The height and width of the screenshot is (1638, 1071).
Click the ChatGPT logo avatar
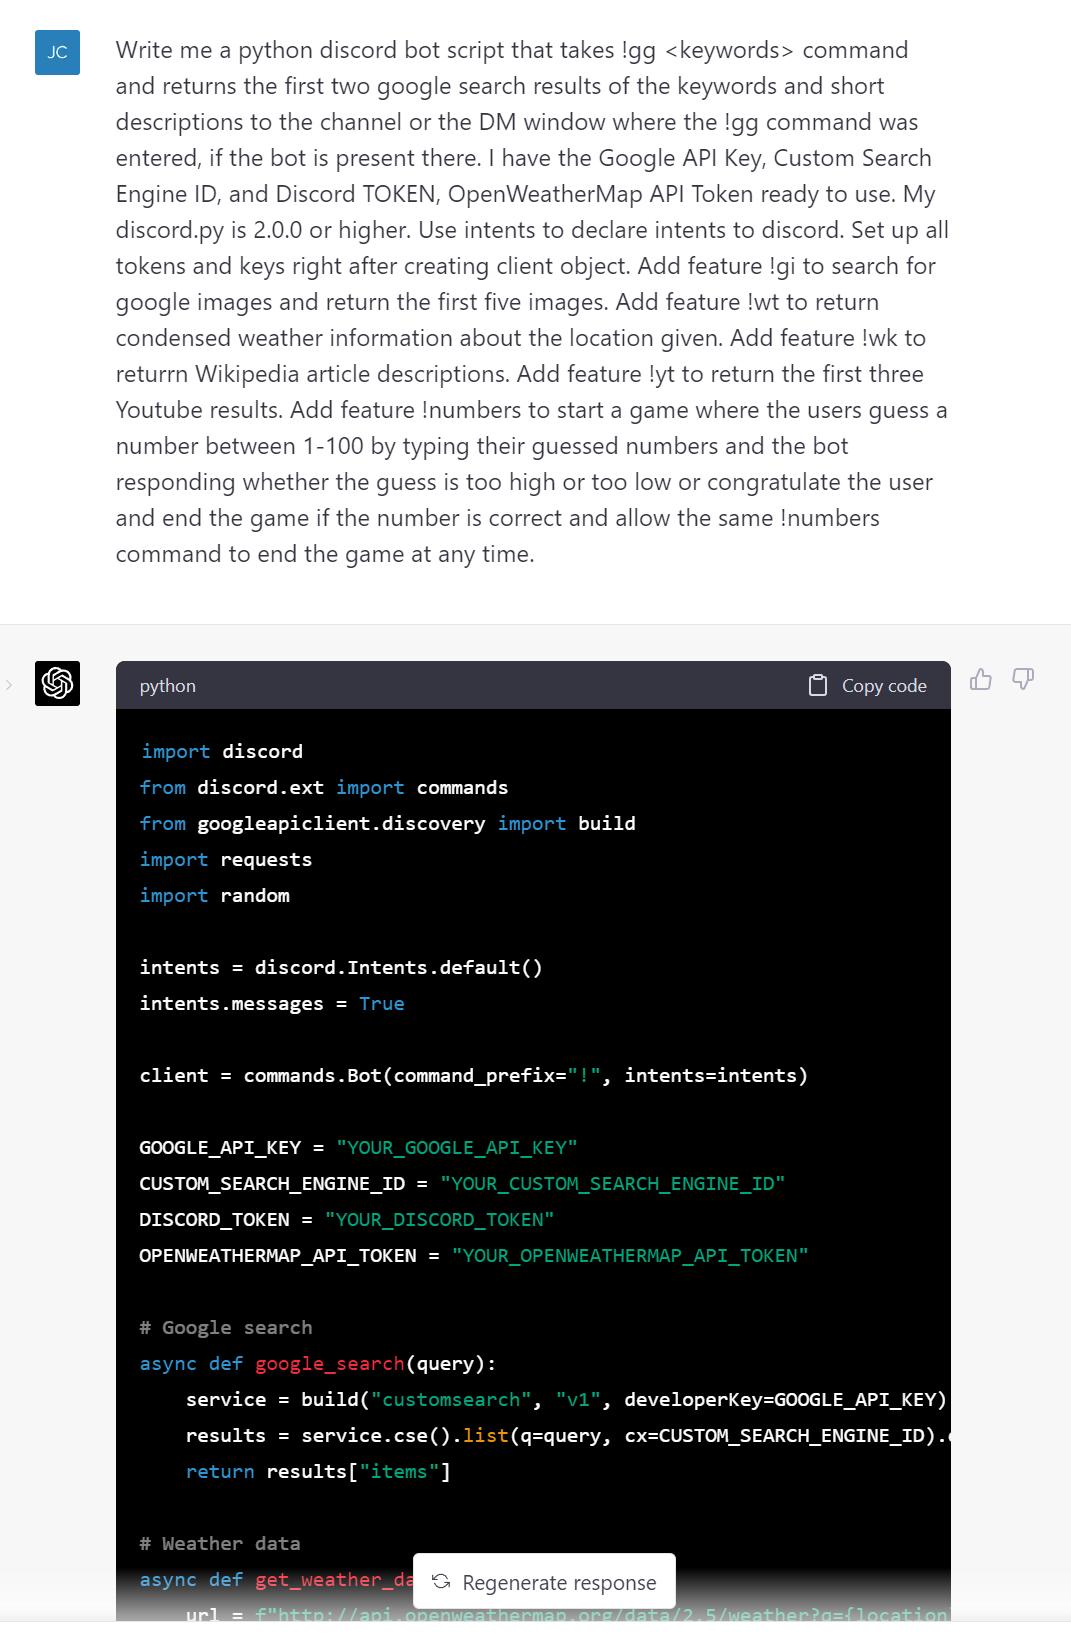point(57,684)
